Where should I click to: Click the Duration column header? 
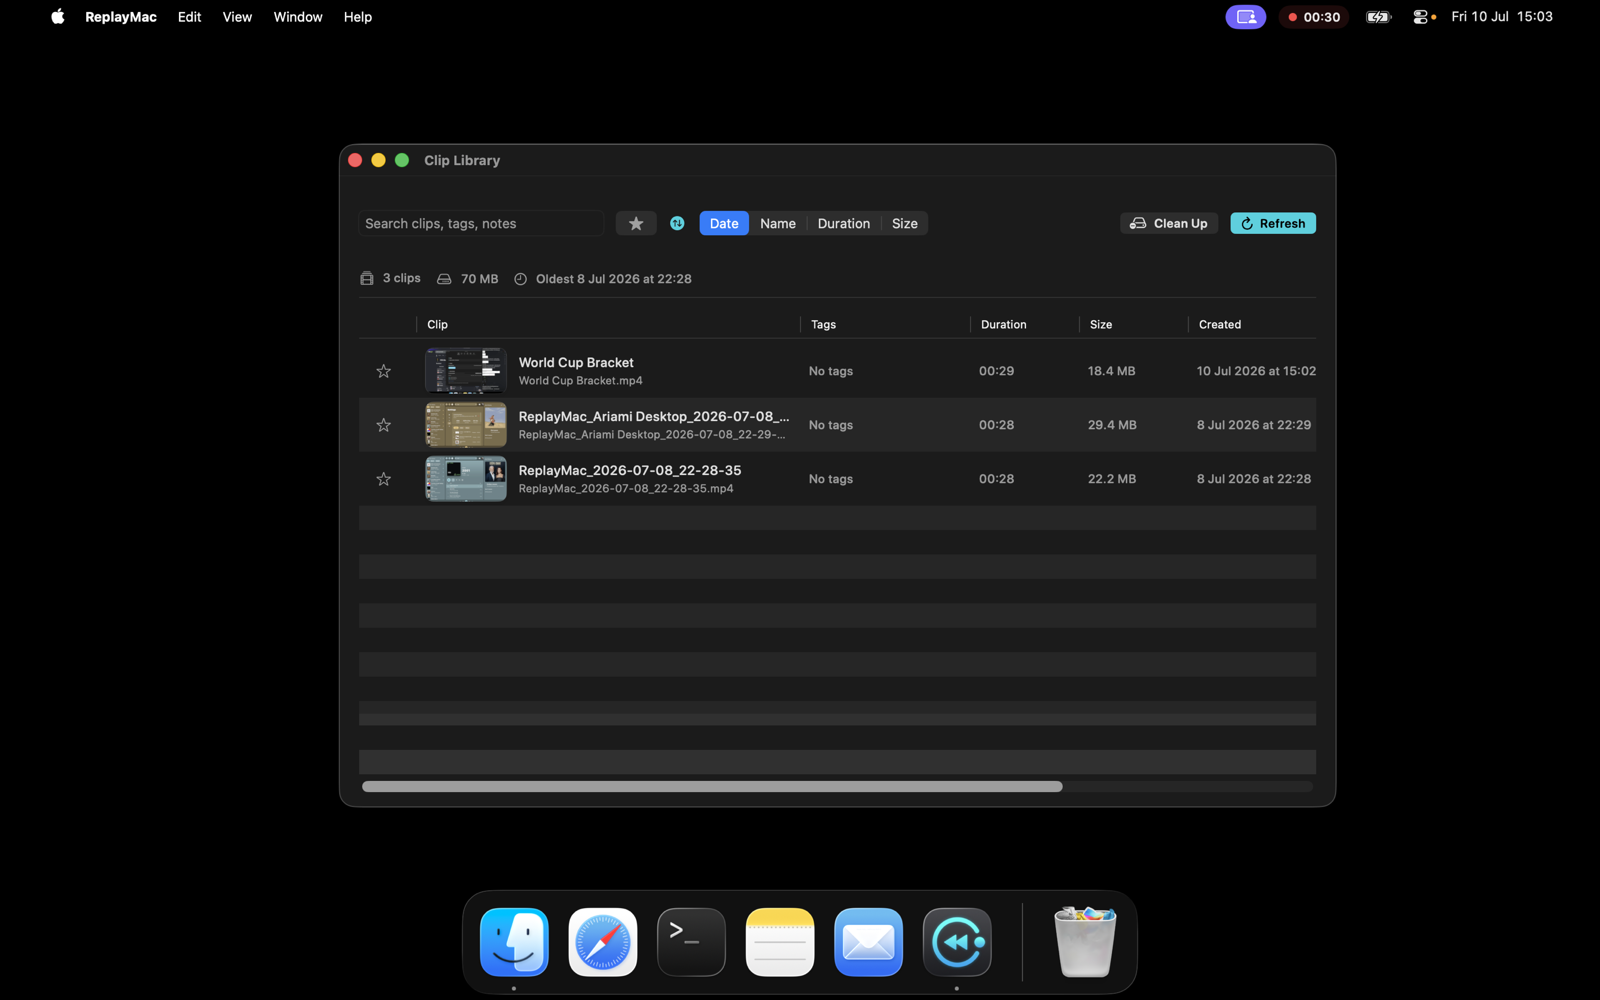[x=1025, y=324]
